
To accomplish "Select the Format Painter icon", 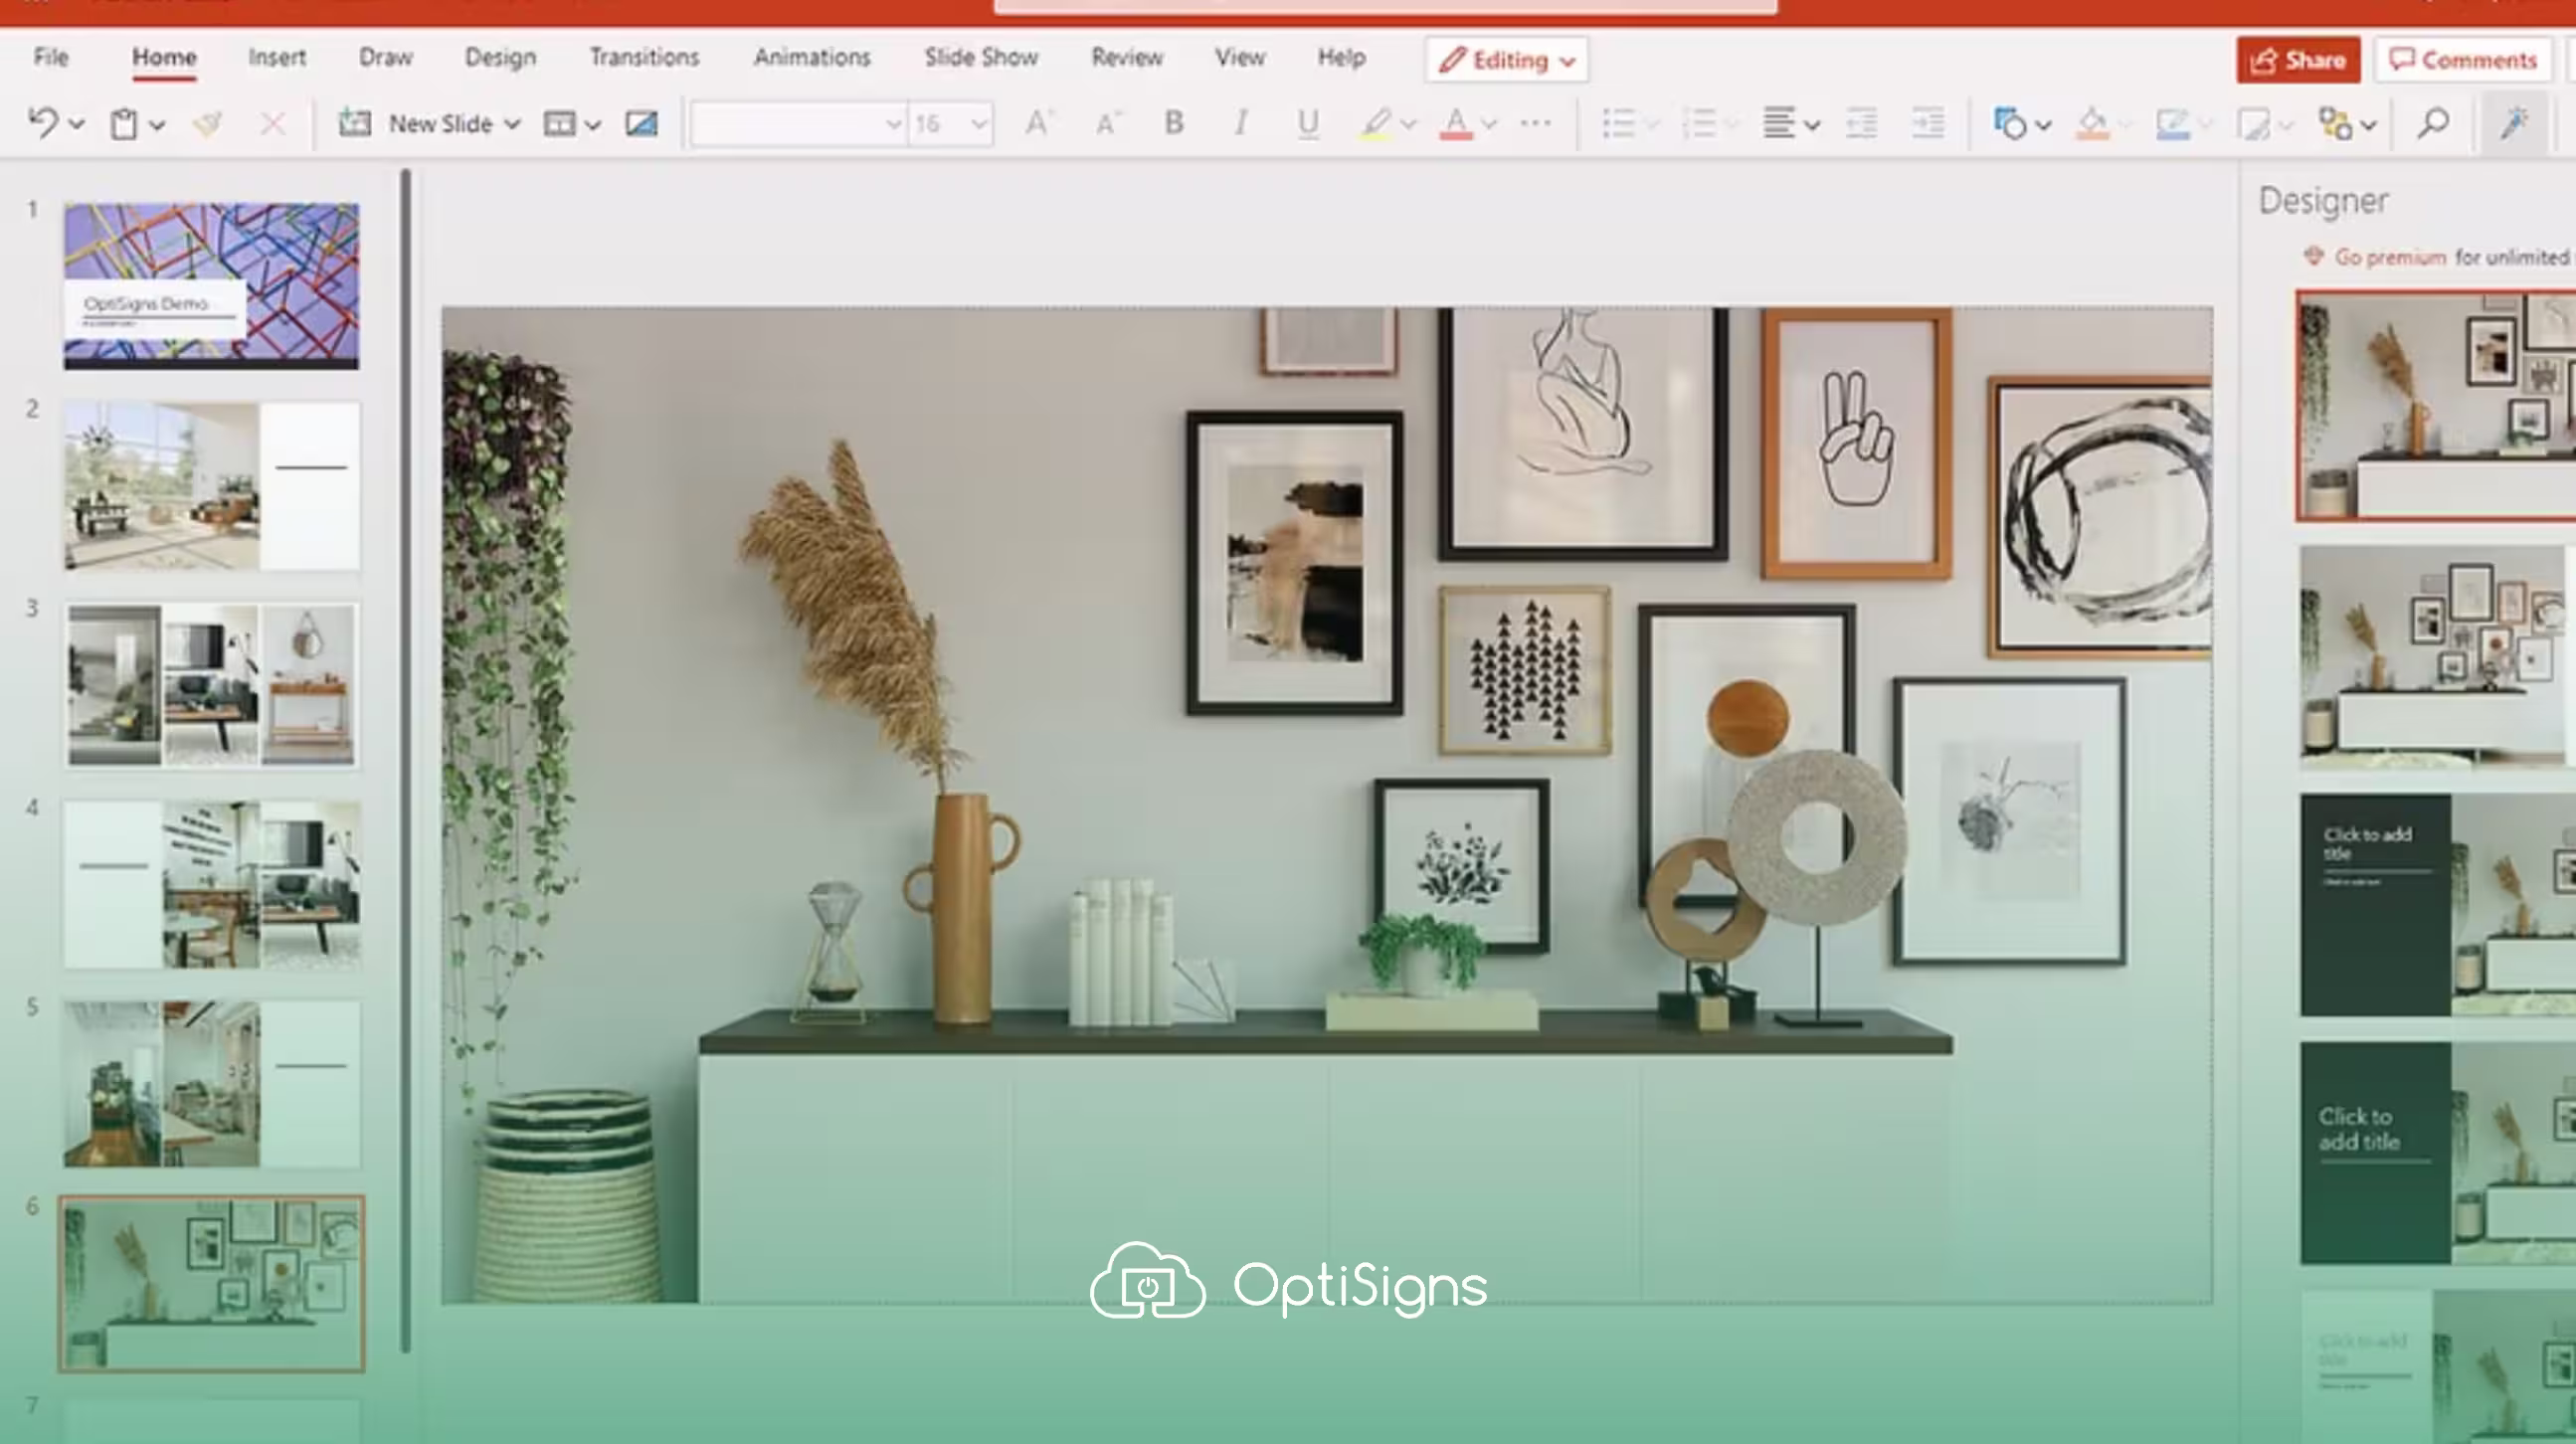I will click(207, 124).
